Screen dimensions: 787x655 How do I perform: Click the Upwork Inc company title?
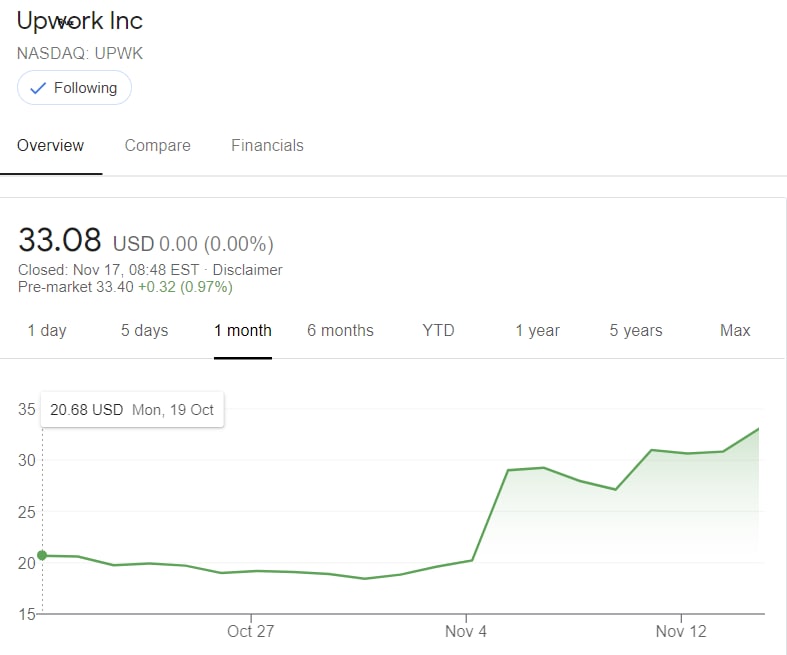80,21
